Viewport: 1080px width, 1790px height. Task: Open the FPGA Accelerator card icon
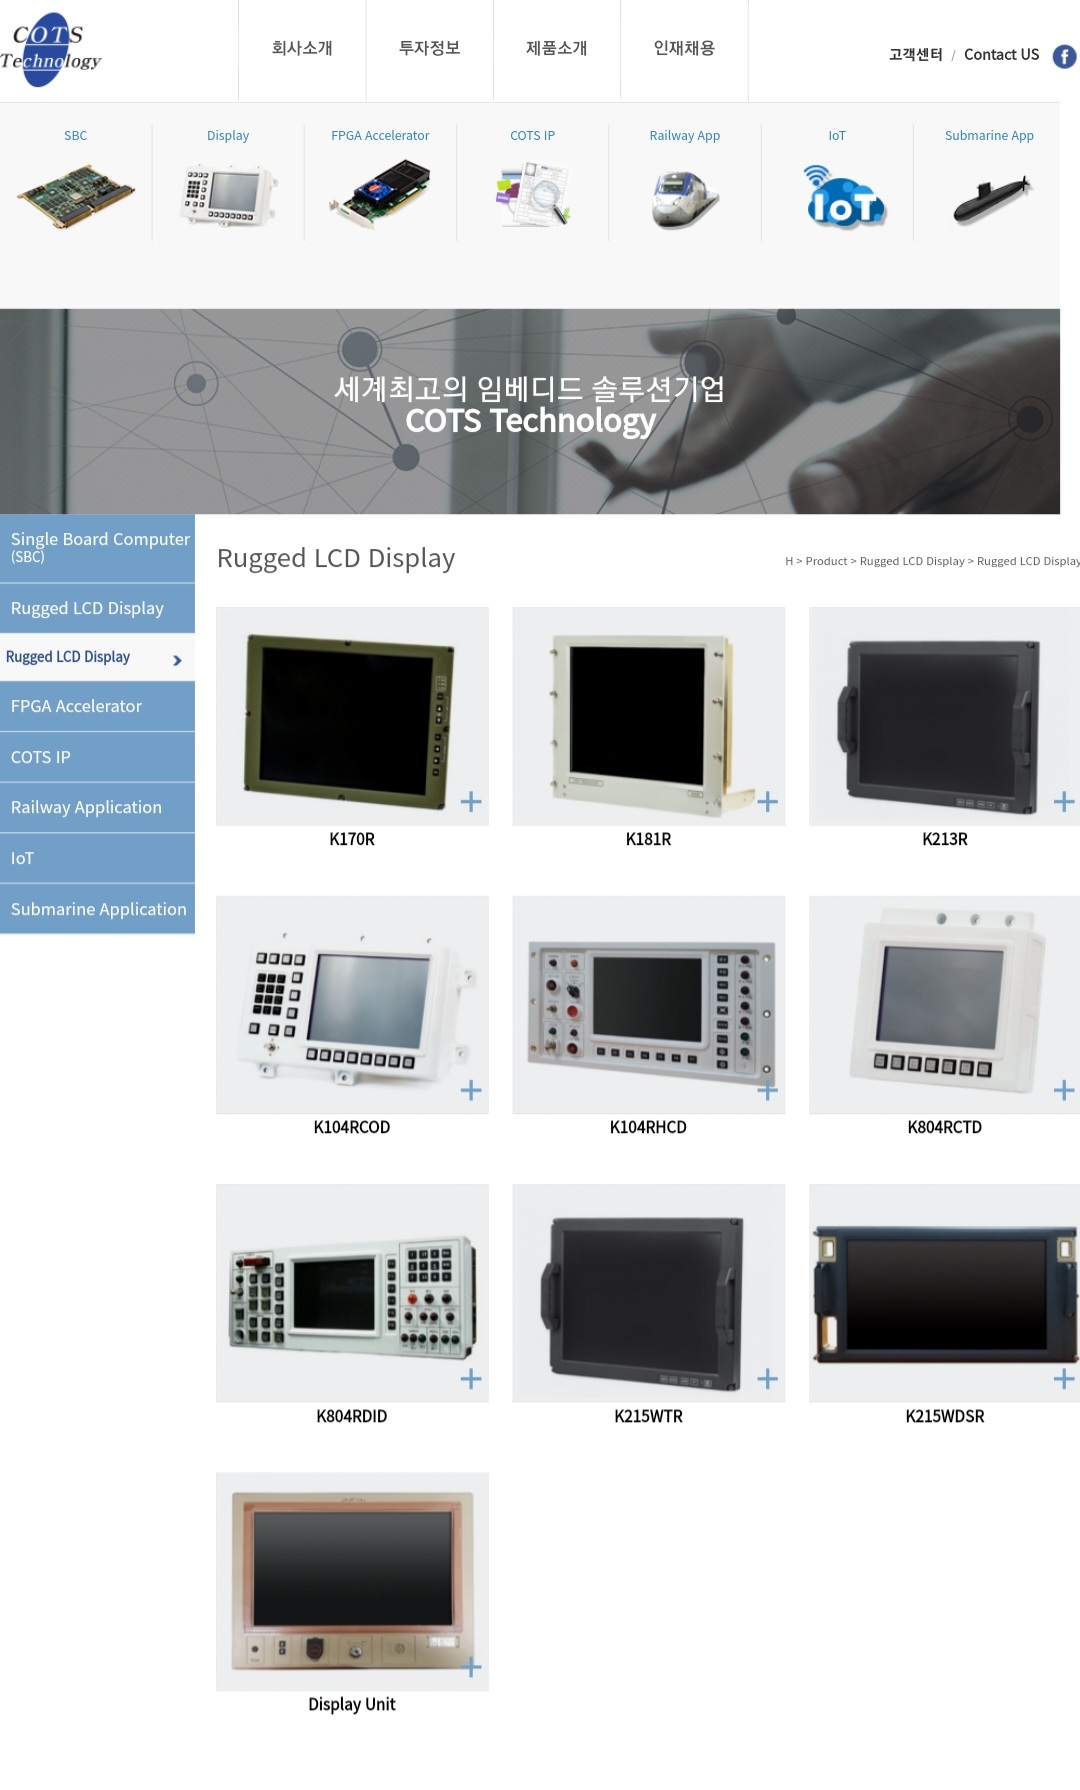[x=380, y=195]
